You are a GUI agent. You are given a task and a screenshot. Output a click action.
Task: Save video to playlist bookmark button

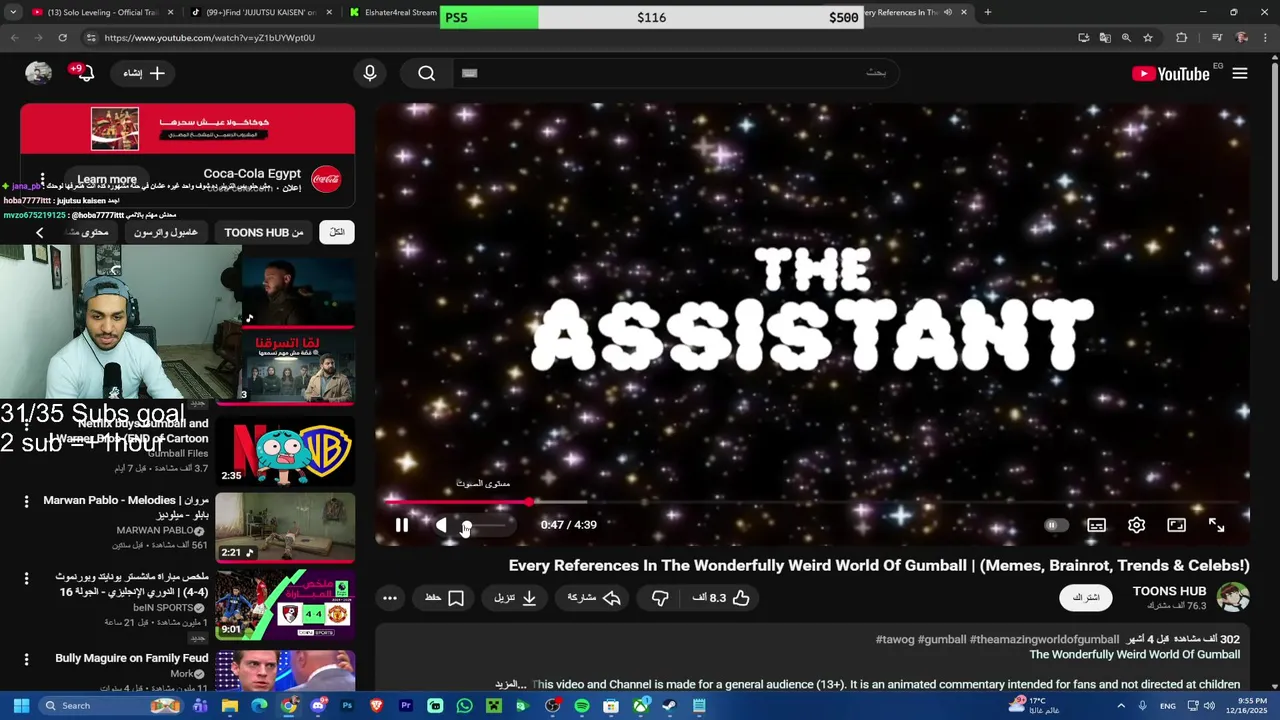444,598
